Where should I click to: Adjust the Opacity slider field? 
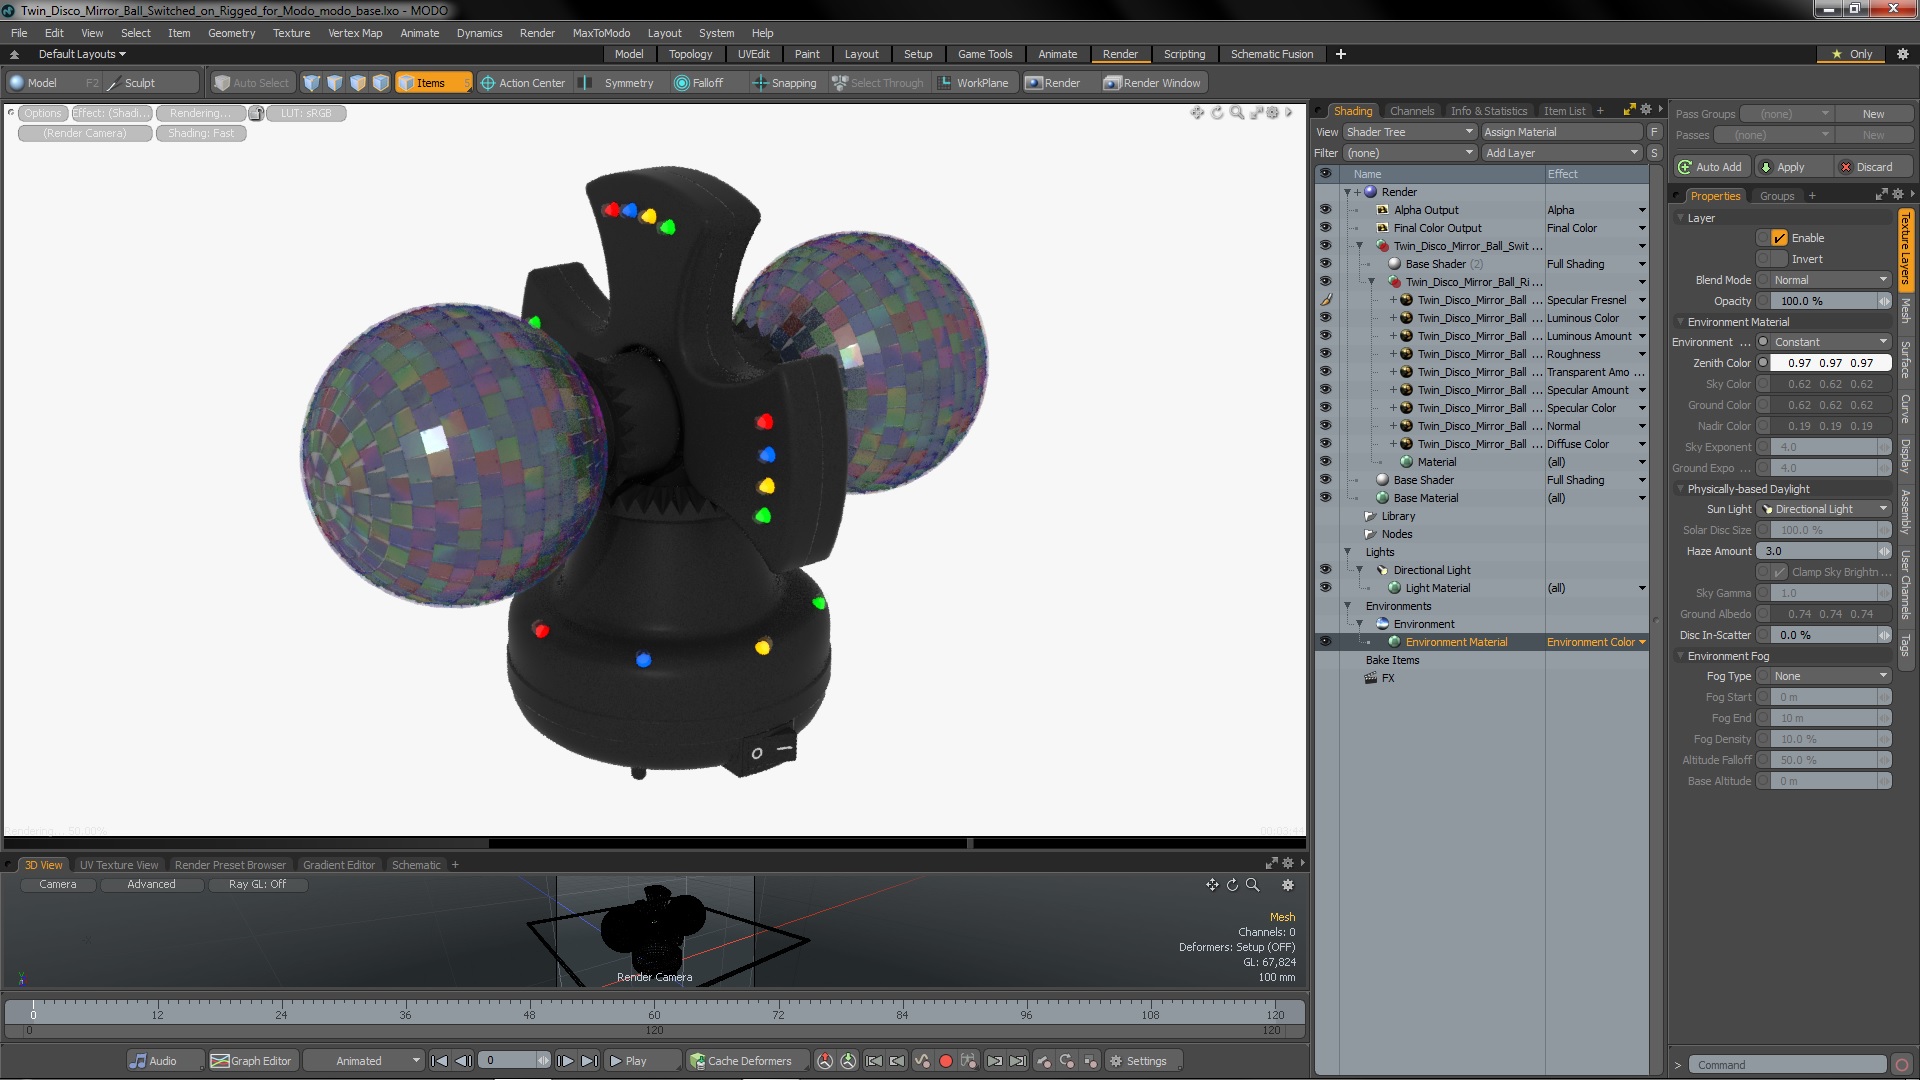(x=1830, y=301)
